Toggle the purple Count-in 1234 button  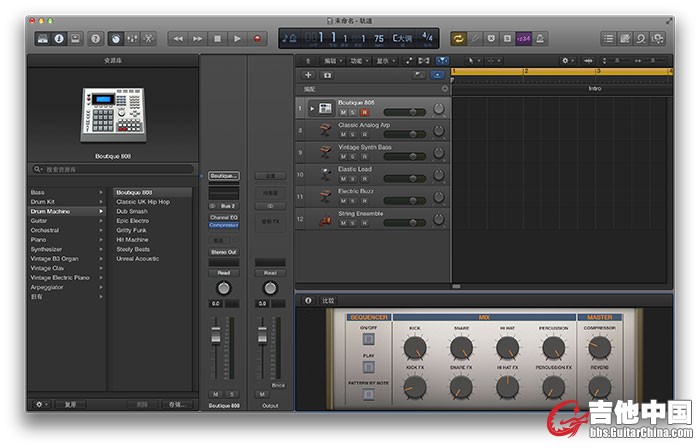[523, 39]
